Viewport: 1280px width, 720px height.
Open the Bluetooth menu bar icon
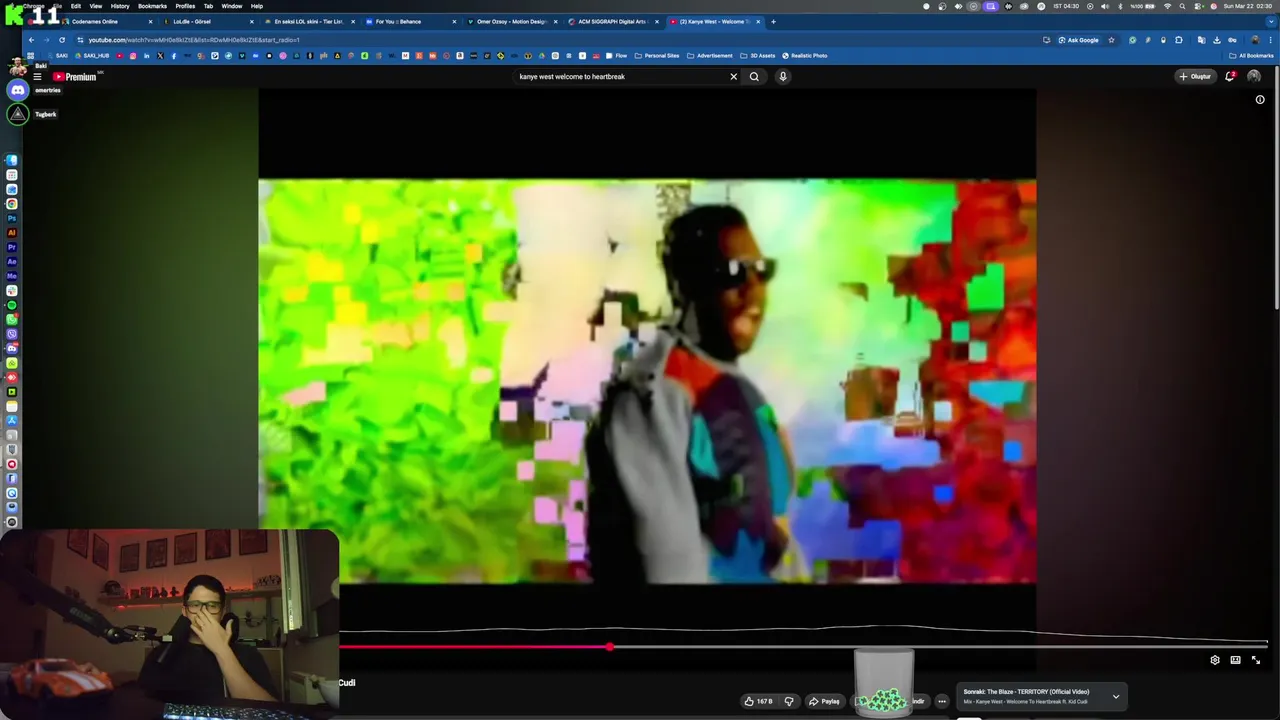(x=1119, y=6)
